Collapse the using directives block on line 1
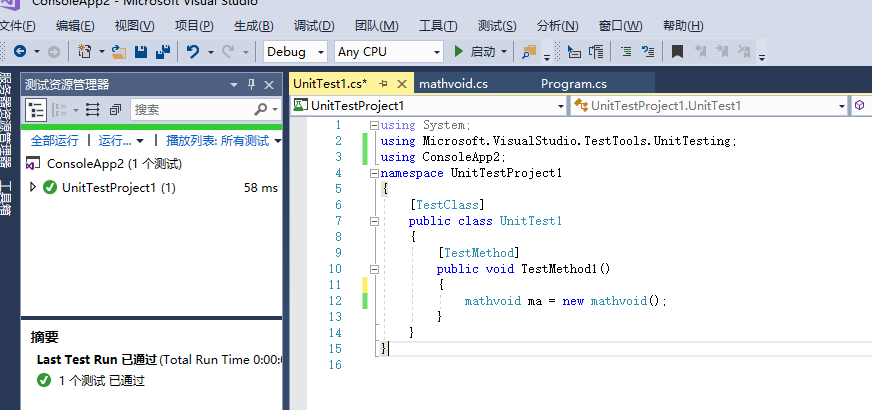This screenshot has height=410, width=872. coord(374,125)
